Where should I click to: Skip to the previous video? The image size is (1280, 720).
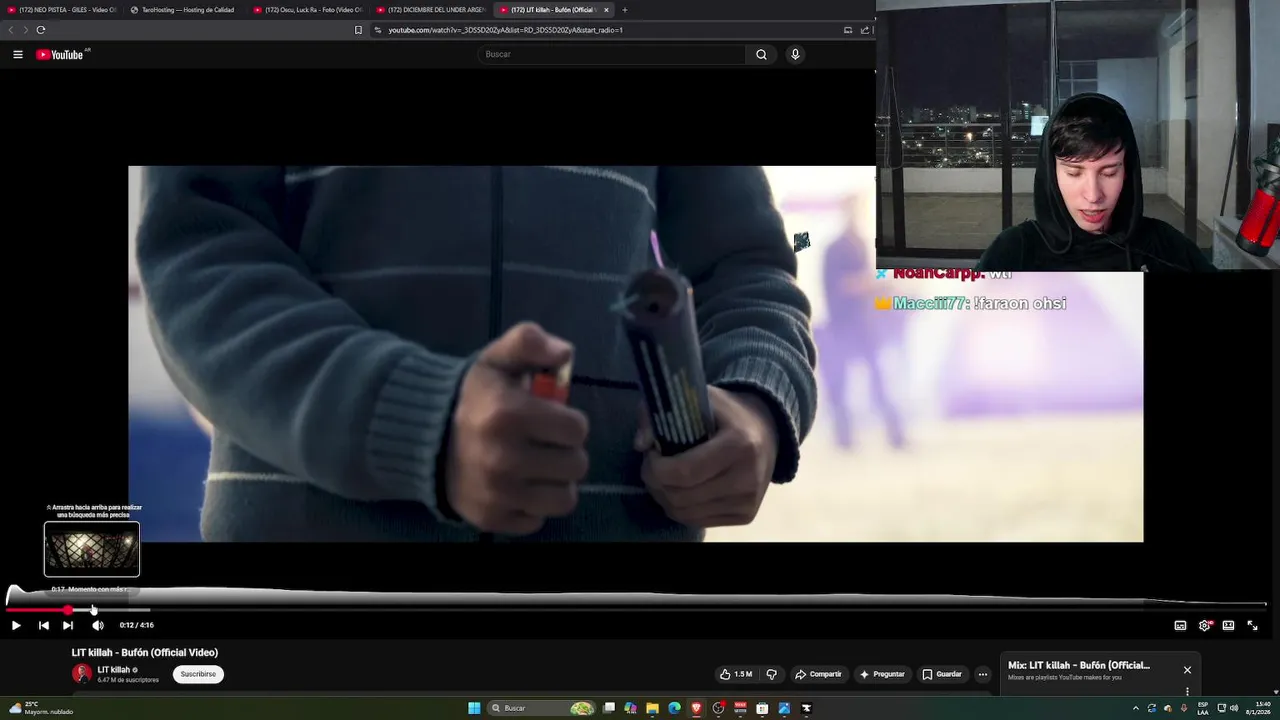pos(43,625)
